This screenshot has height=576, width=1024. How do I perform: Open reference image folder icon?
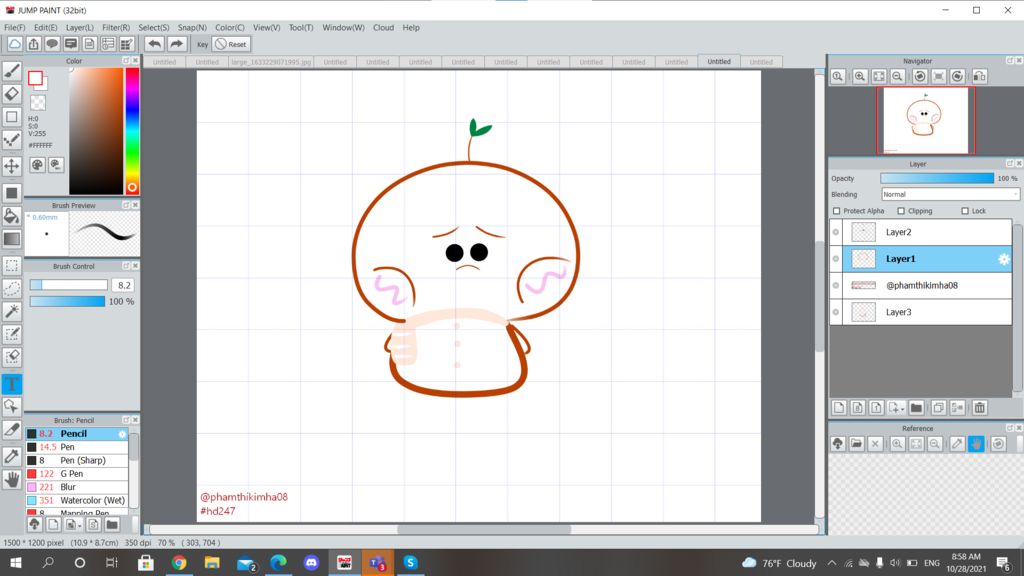point(857,444)
